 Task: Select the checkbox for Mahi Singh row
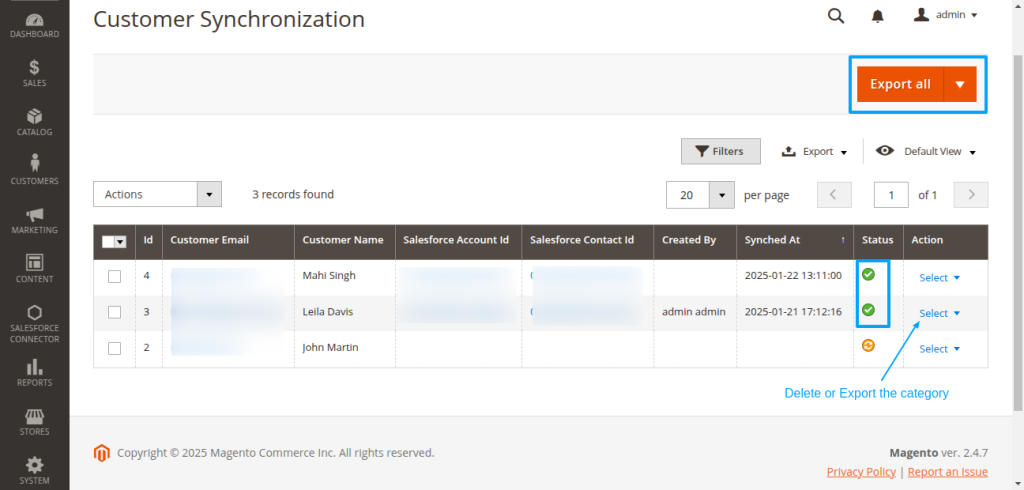[114, 276]
